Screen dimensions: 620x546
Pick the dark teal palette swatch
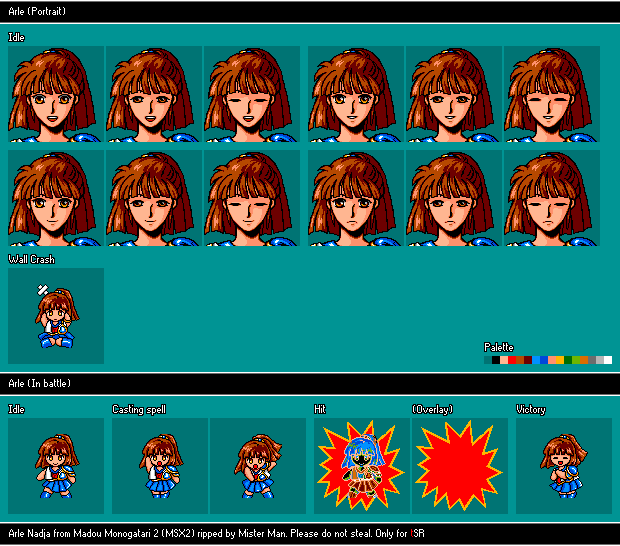tap(488, 360)
